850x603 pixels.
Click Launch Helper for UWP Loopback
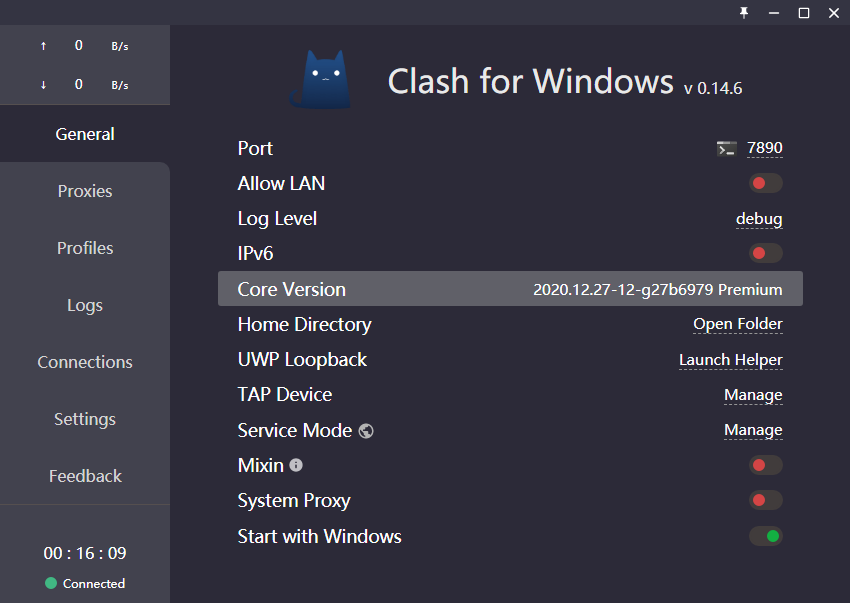(x=731, y=360)
